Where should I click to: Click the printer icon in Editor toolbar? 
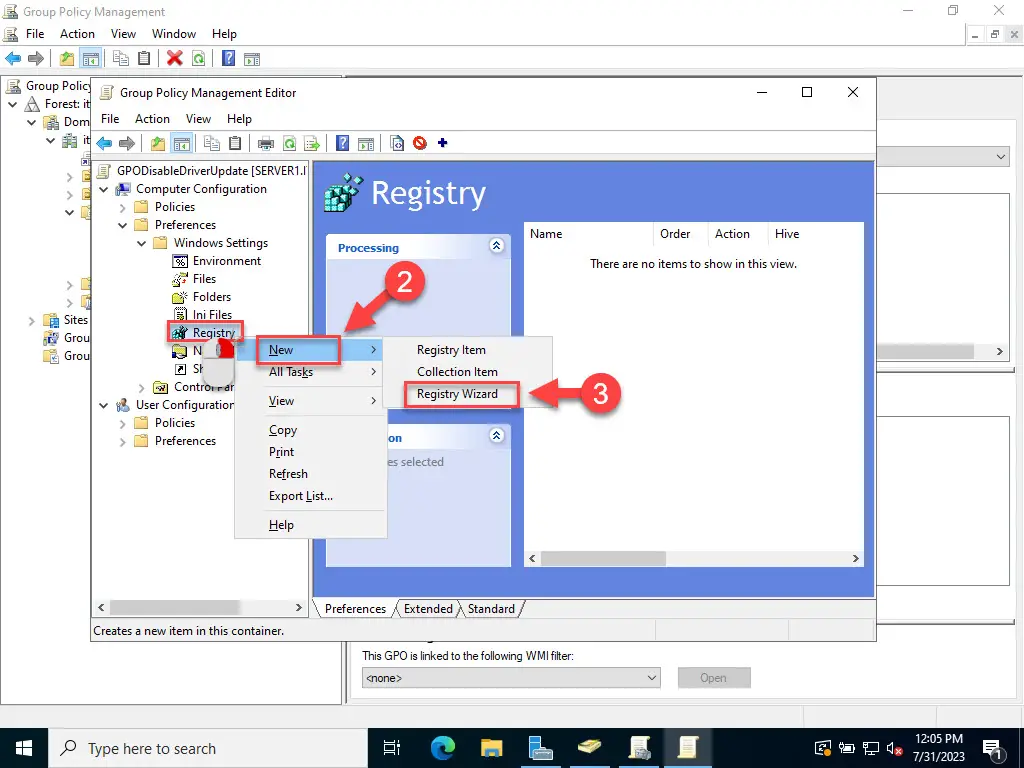tap(266, 143)
